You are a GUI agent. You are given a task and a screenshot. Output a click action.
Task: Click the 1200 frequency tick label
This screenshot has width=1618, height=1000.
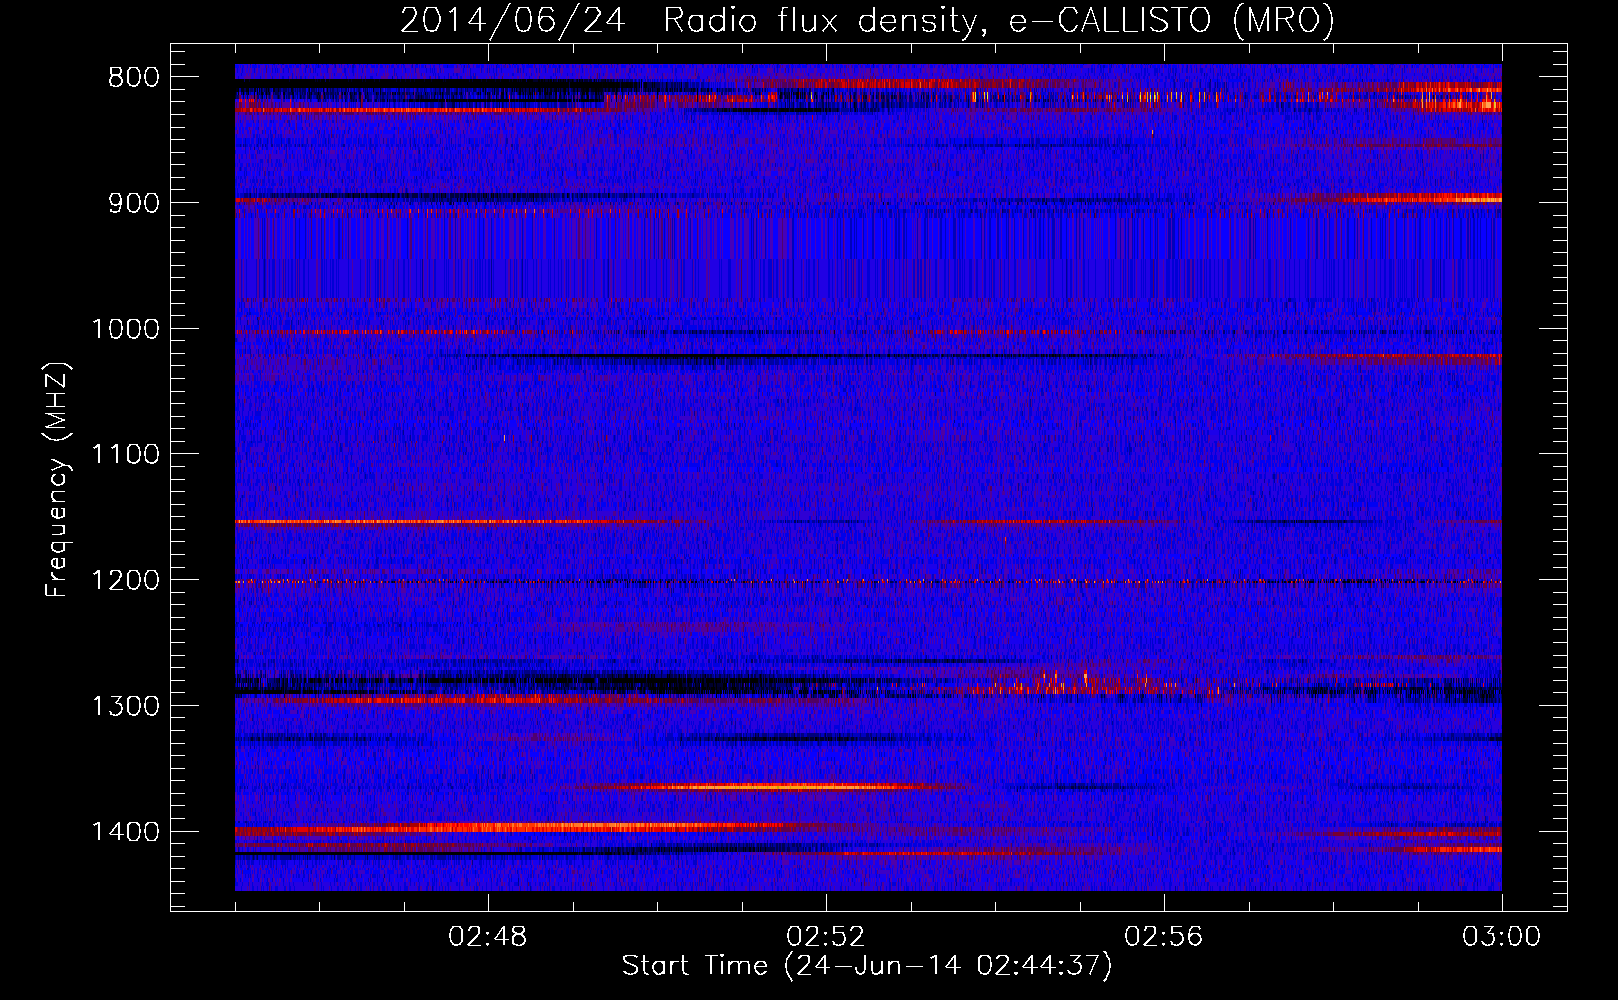[125, 581]
